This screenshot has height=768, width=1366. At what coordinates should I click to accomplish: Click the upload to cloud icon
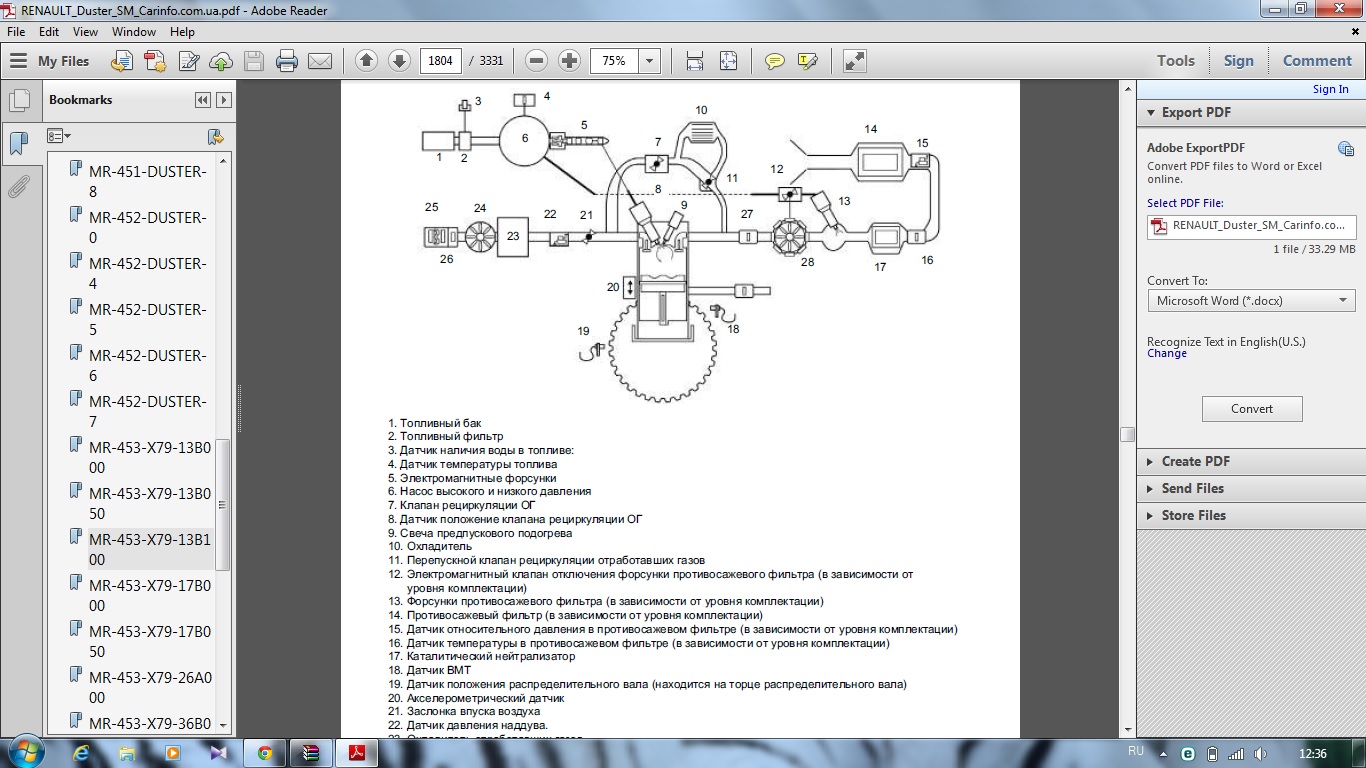click(221, 61)
